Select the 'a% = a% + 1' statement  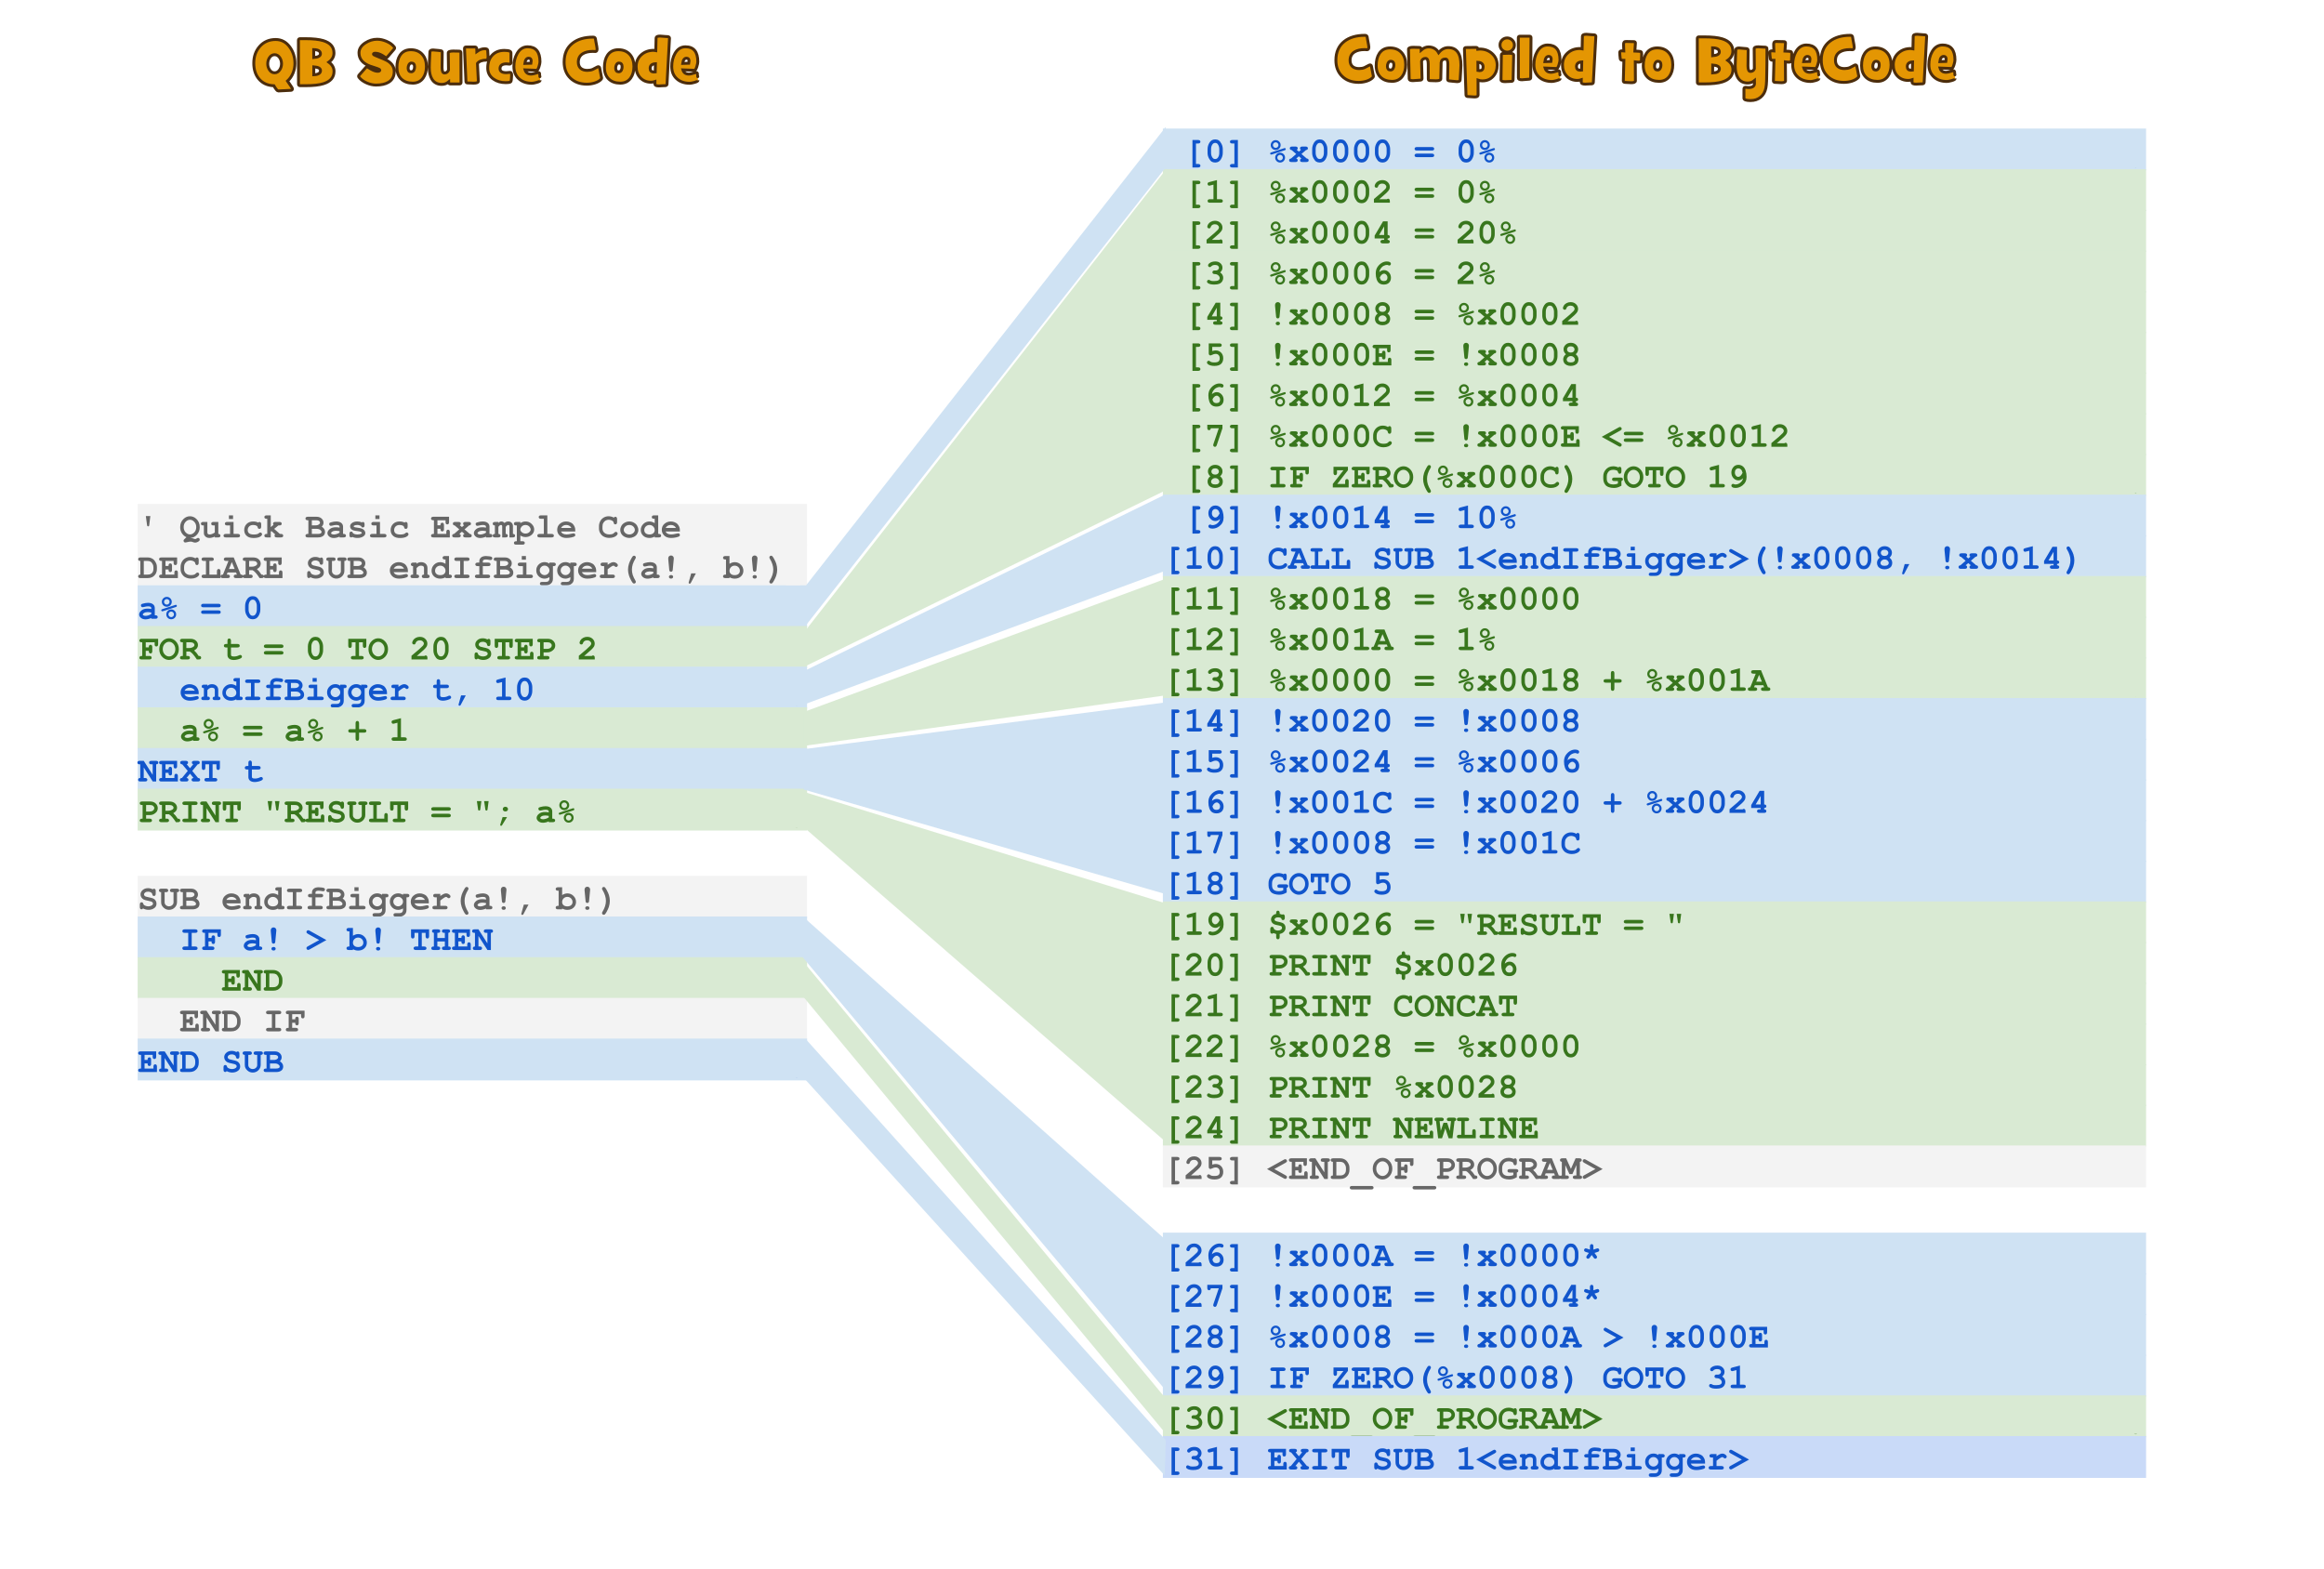tap(293, 730)
